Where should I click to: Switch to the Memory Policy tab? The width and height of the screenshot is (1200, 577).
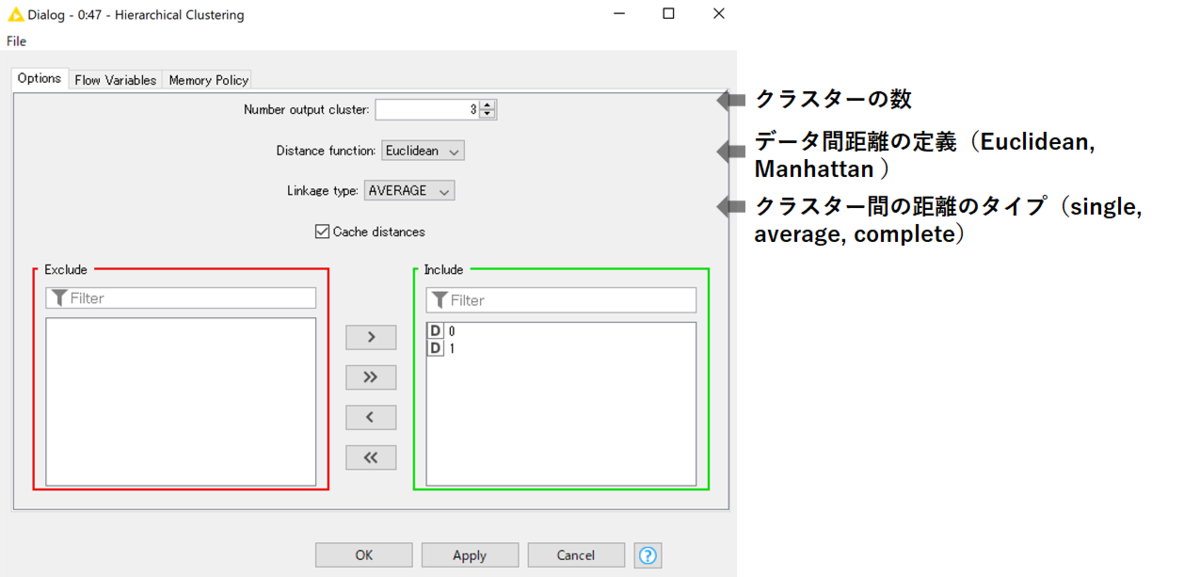pos(208,80)
